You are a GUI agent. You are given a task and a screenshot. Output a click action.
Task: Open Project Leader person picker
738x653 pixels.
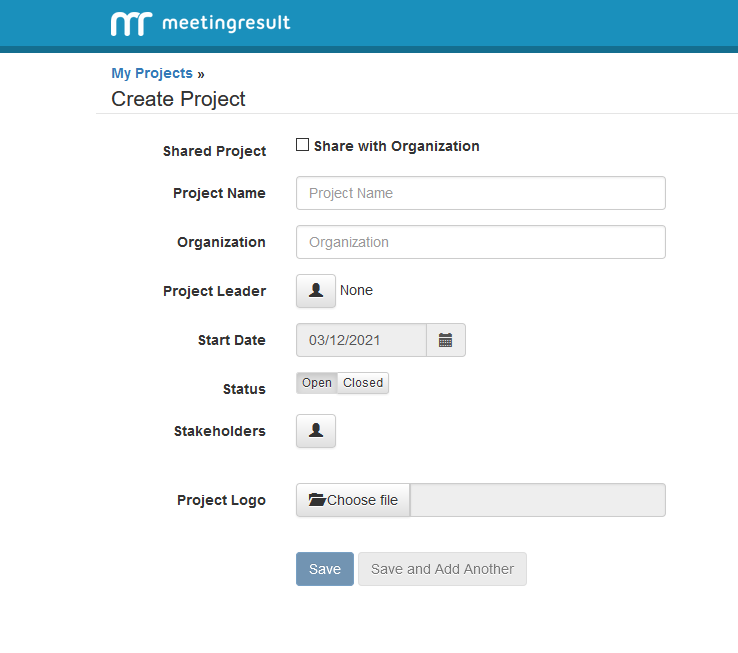tap(316, 291)
